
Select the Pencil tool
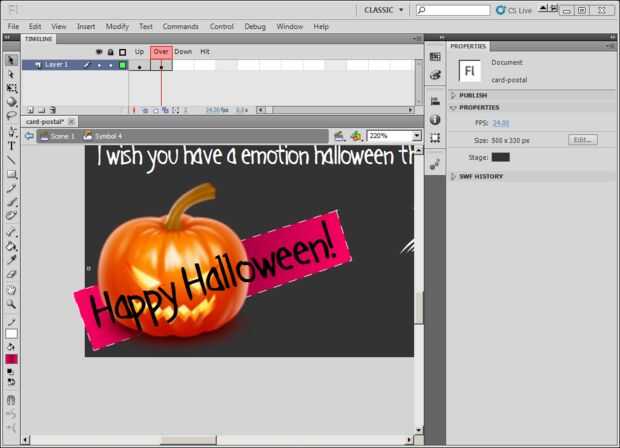(11, 188)
